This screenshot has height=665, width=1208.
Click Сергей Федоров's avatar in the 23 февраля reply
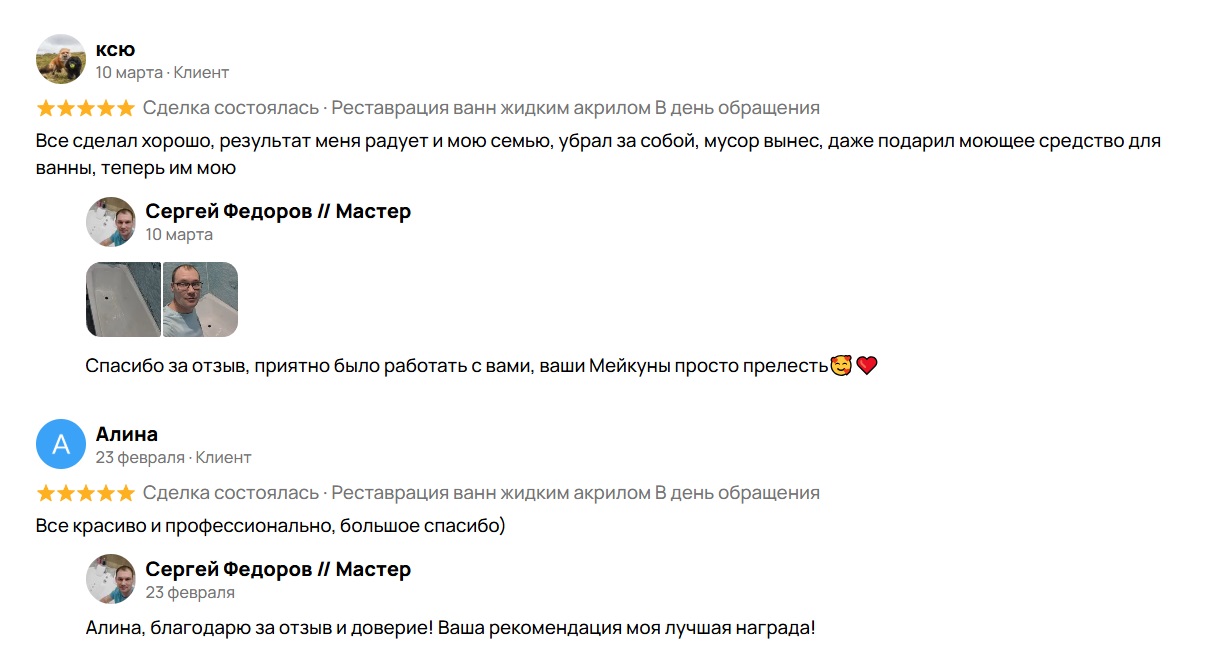coord(111,580)
